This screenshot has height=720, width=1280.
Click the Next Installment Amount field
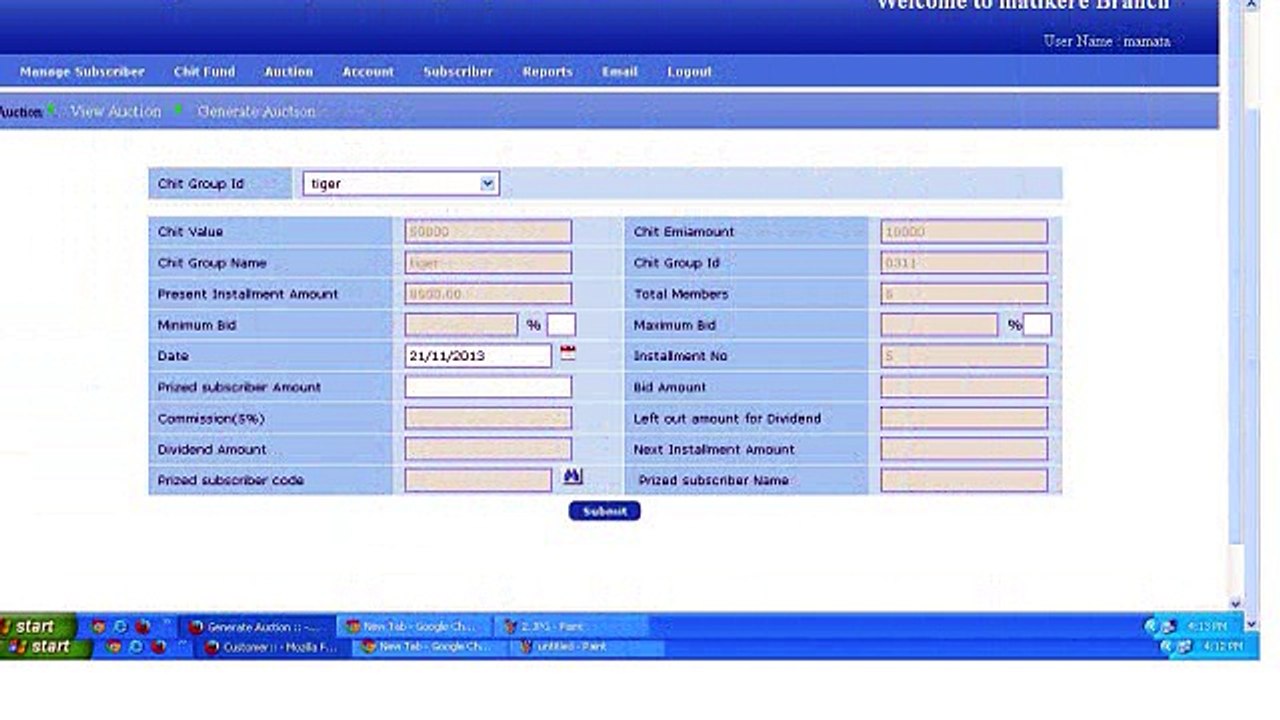click(964, 449)
